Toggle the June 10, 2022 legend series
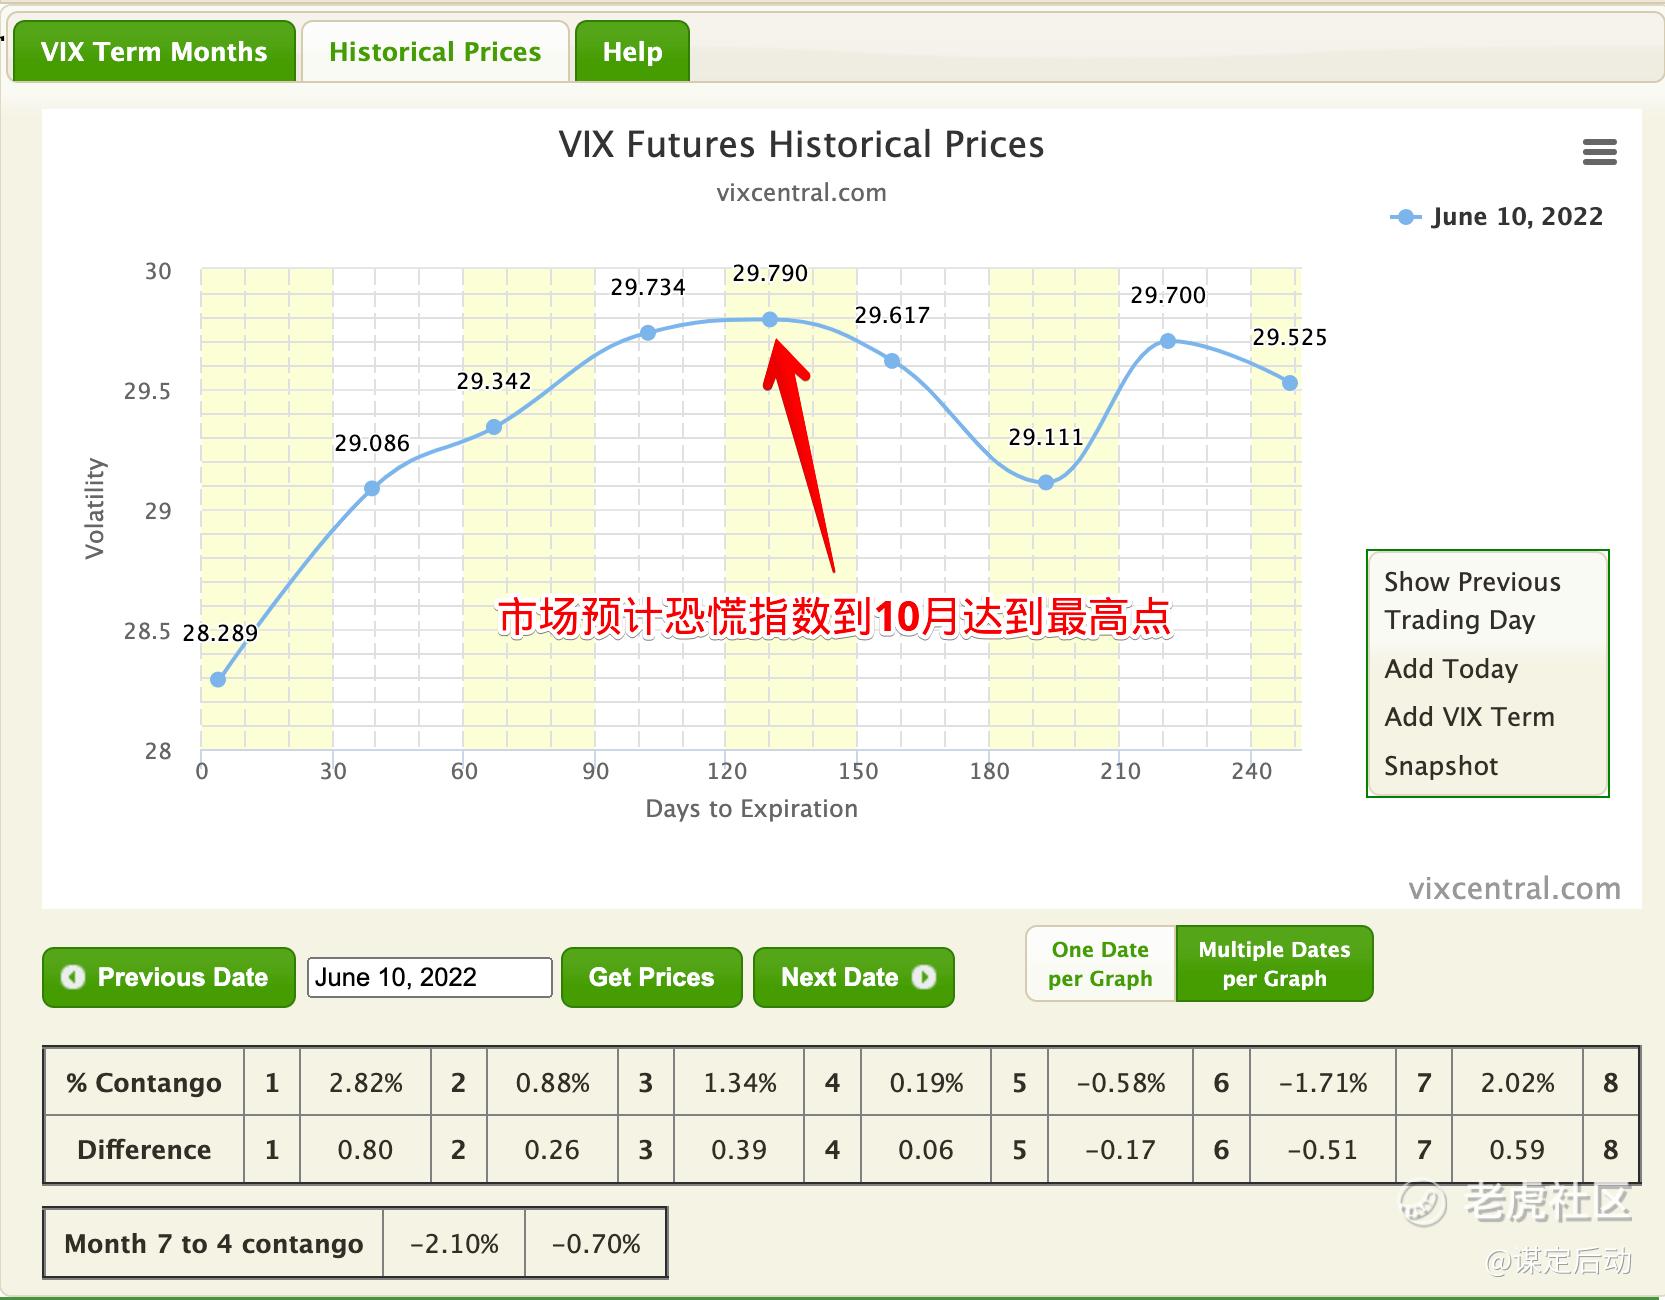The image size is (1665, 1300). pyautogui.click(x=1496, y=217)
